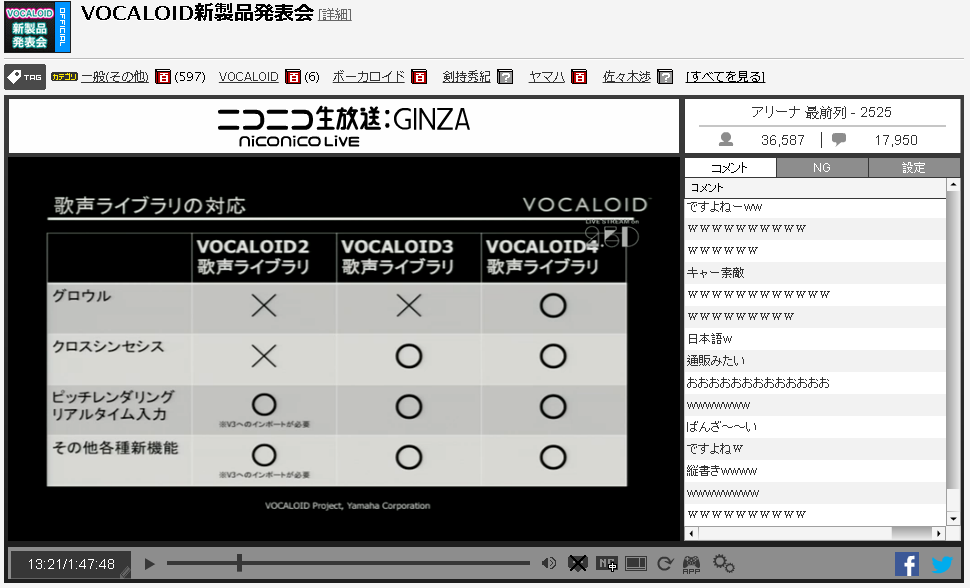Expand all tags with すべてを見る

[724, 76]
